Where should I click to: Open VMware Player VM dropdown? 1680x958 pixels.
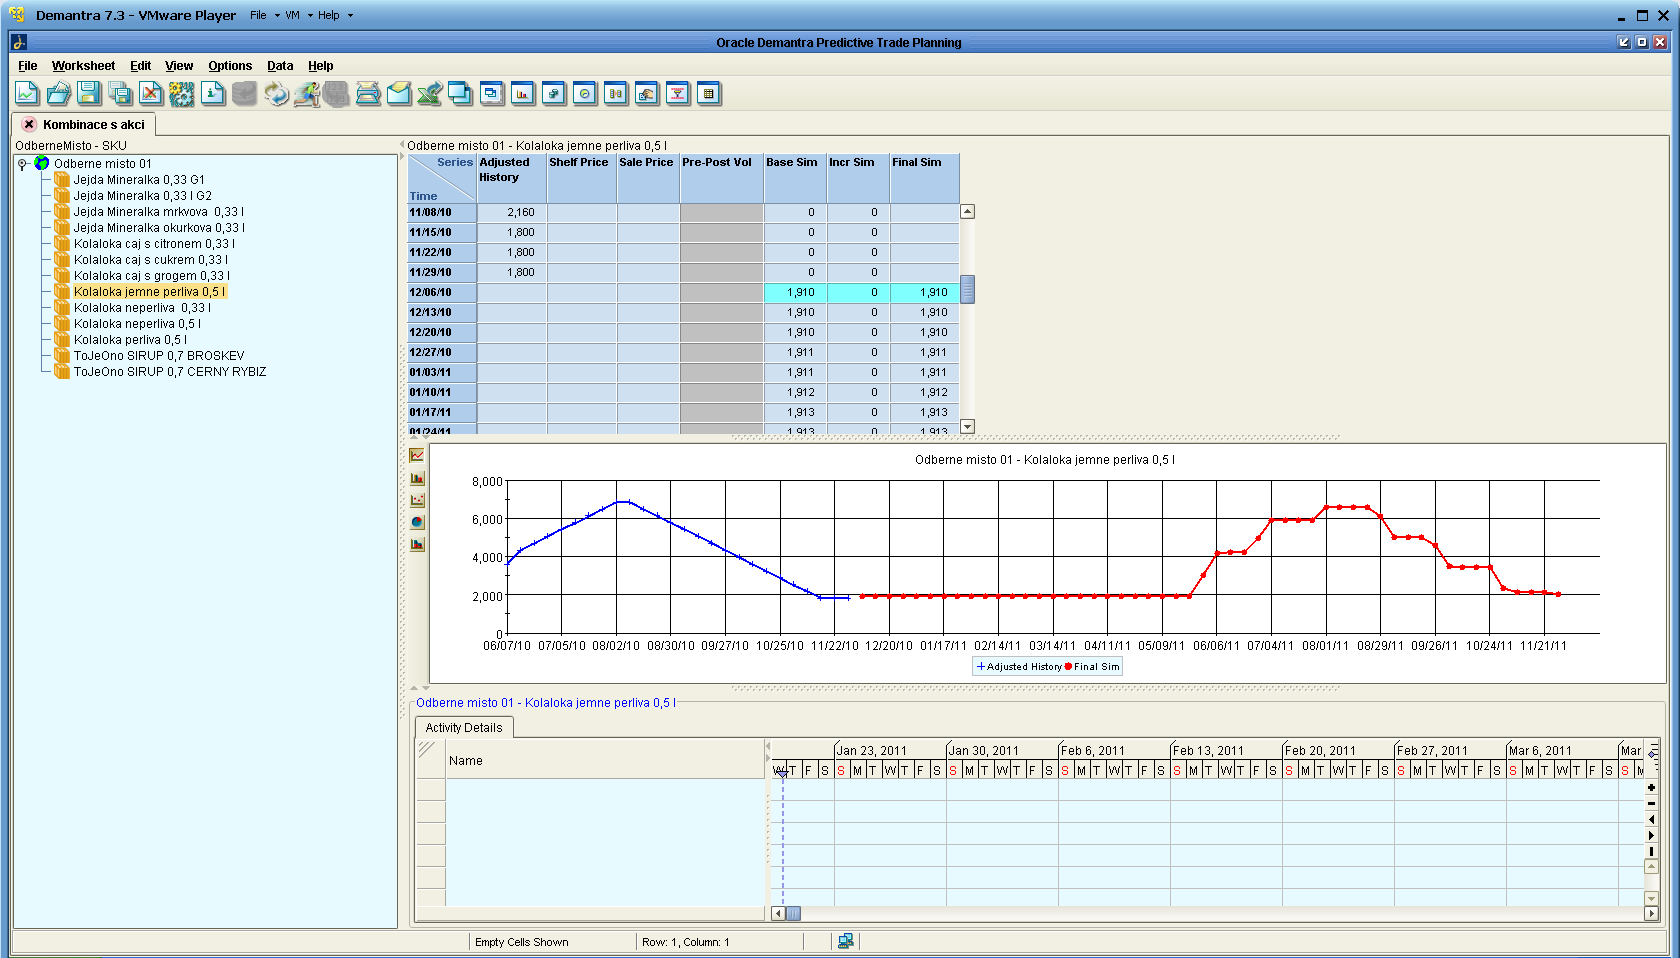(x=298, y=15)
